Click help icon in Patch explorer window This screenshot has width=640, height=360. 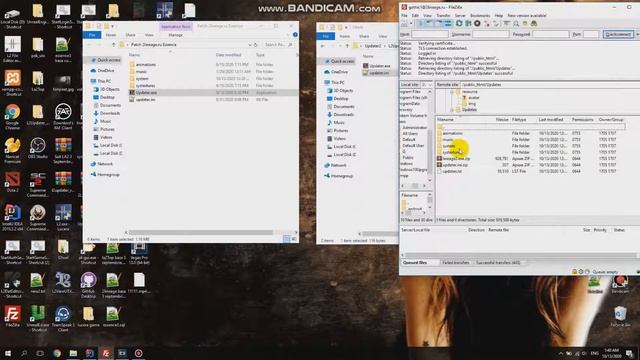(x=295, y=35)
